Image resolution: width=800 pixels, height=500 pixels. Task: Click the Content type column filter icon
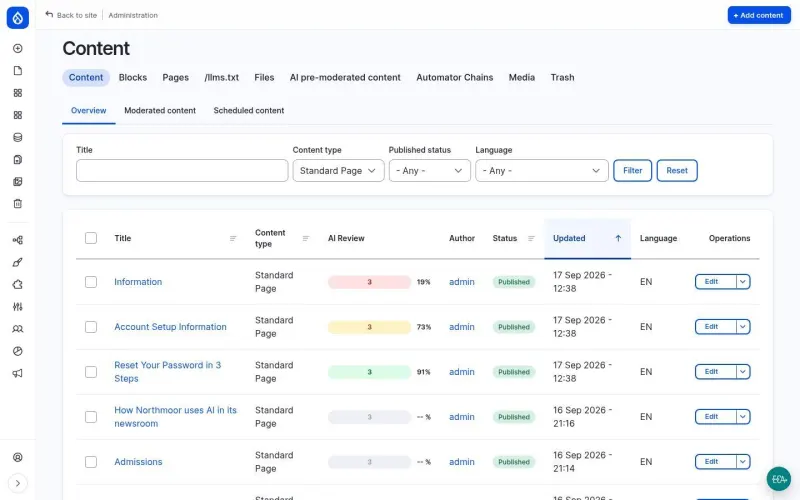point(306,238)
